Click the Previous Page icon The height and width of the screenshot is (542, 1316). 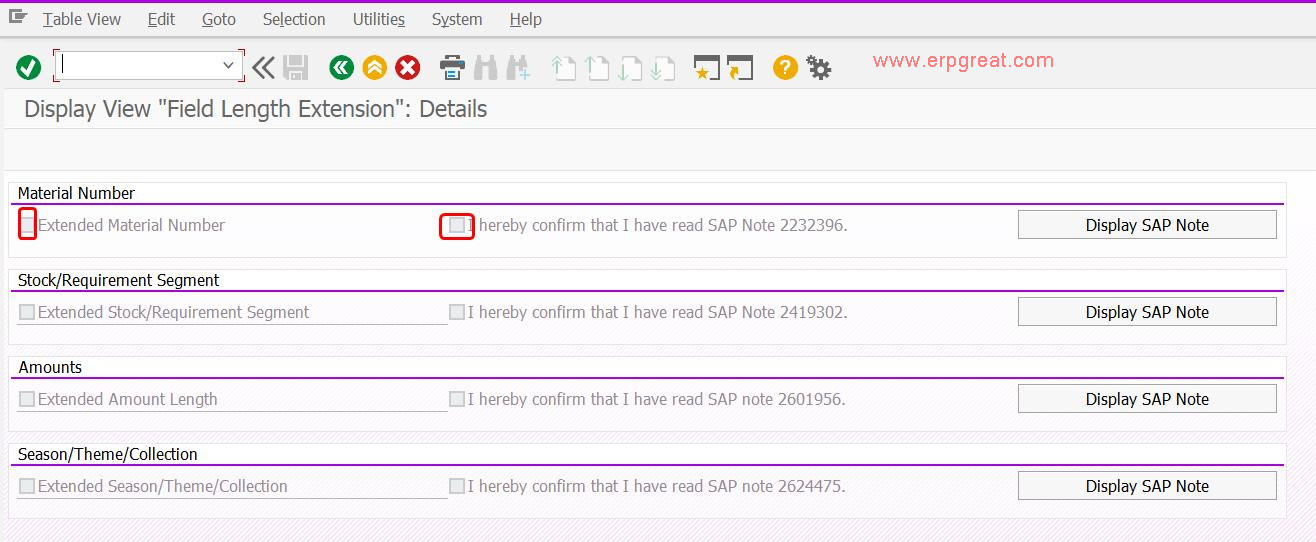click(x=597, y=68)
